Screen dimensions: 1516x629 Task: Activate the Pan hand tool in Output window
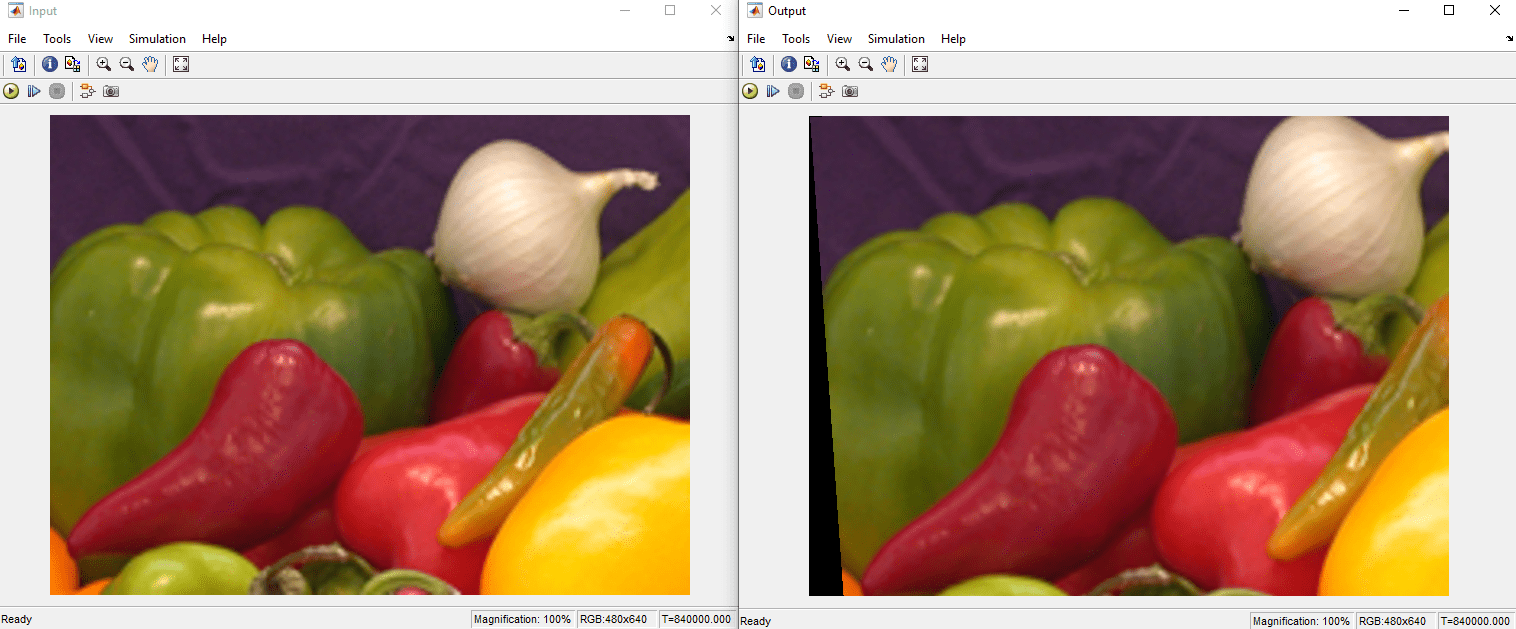889,64
